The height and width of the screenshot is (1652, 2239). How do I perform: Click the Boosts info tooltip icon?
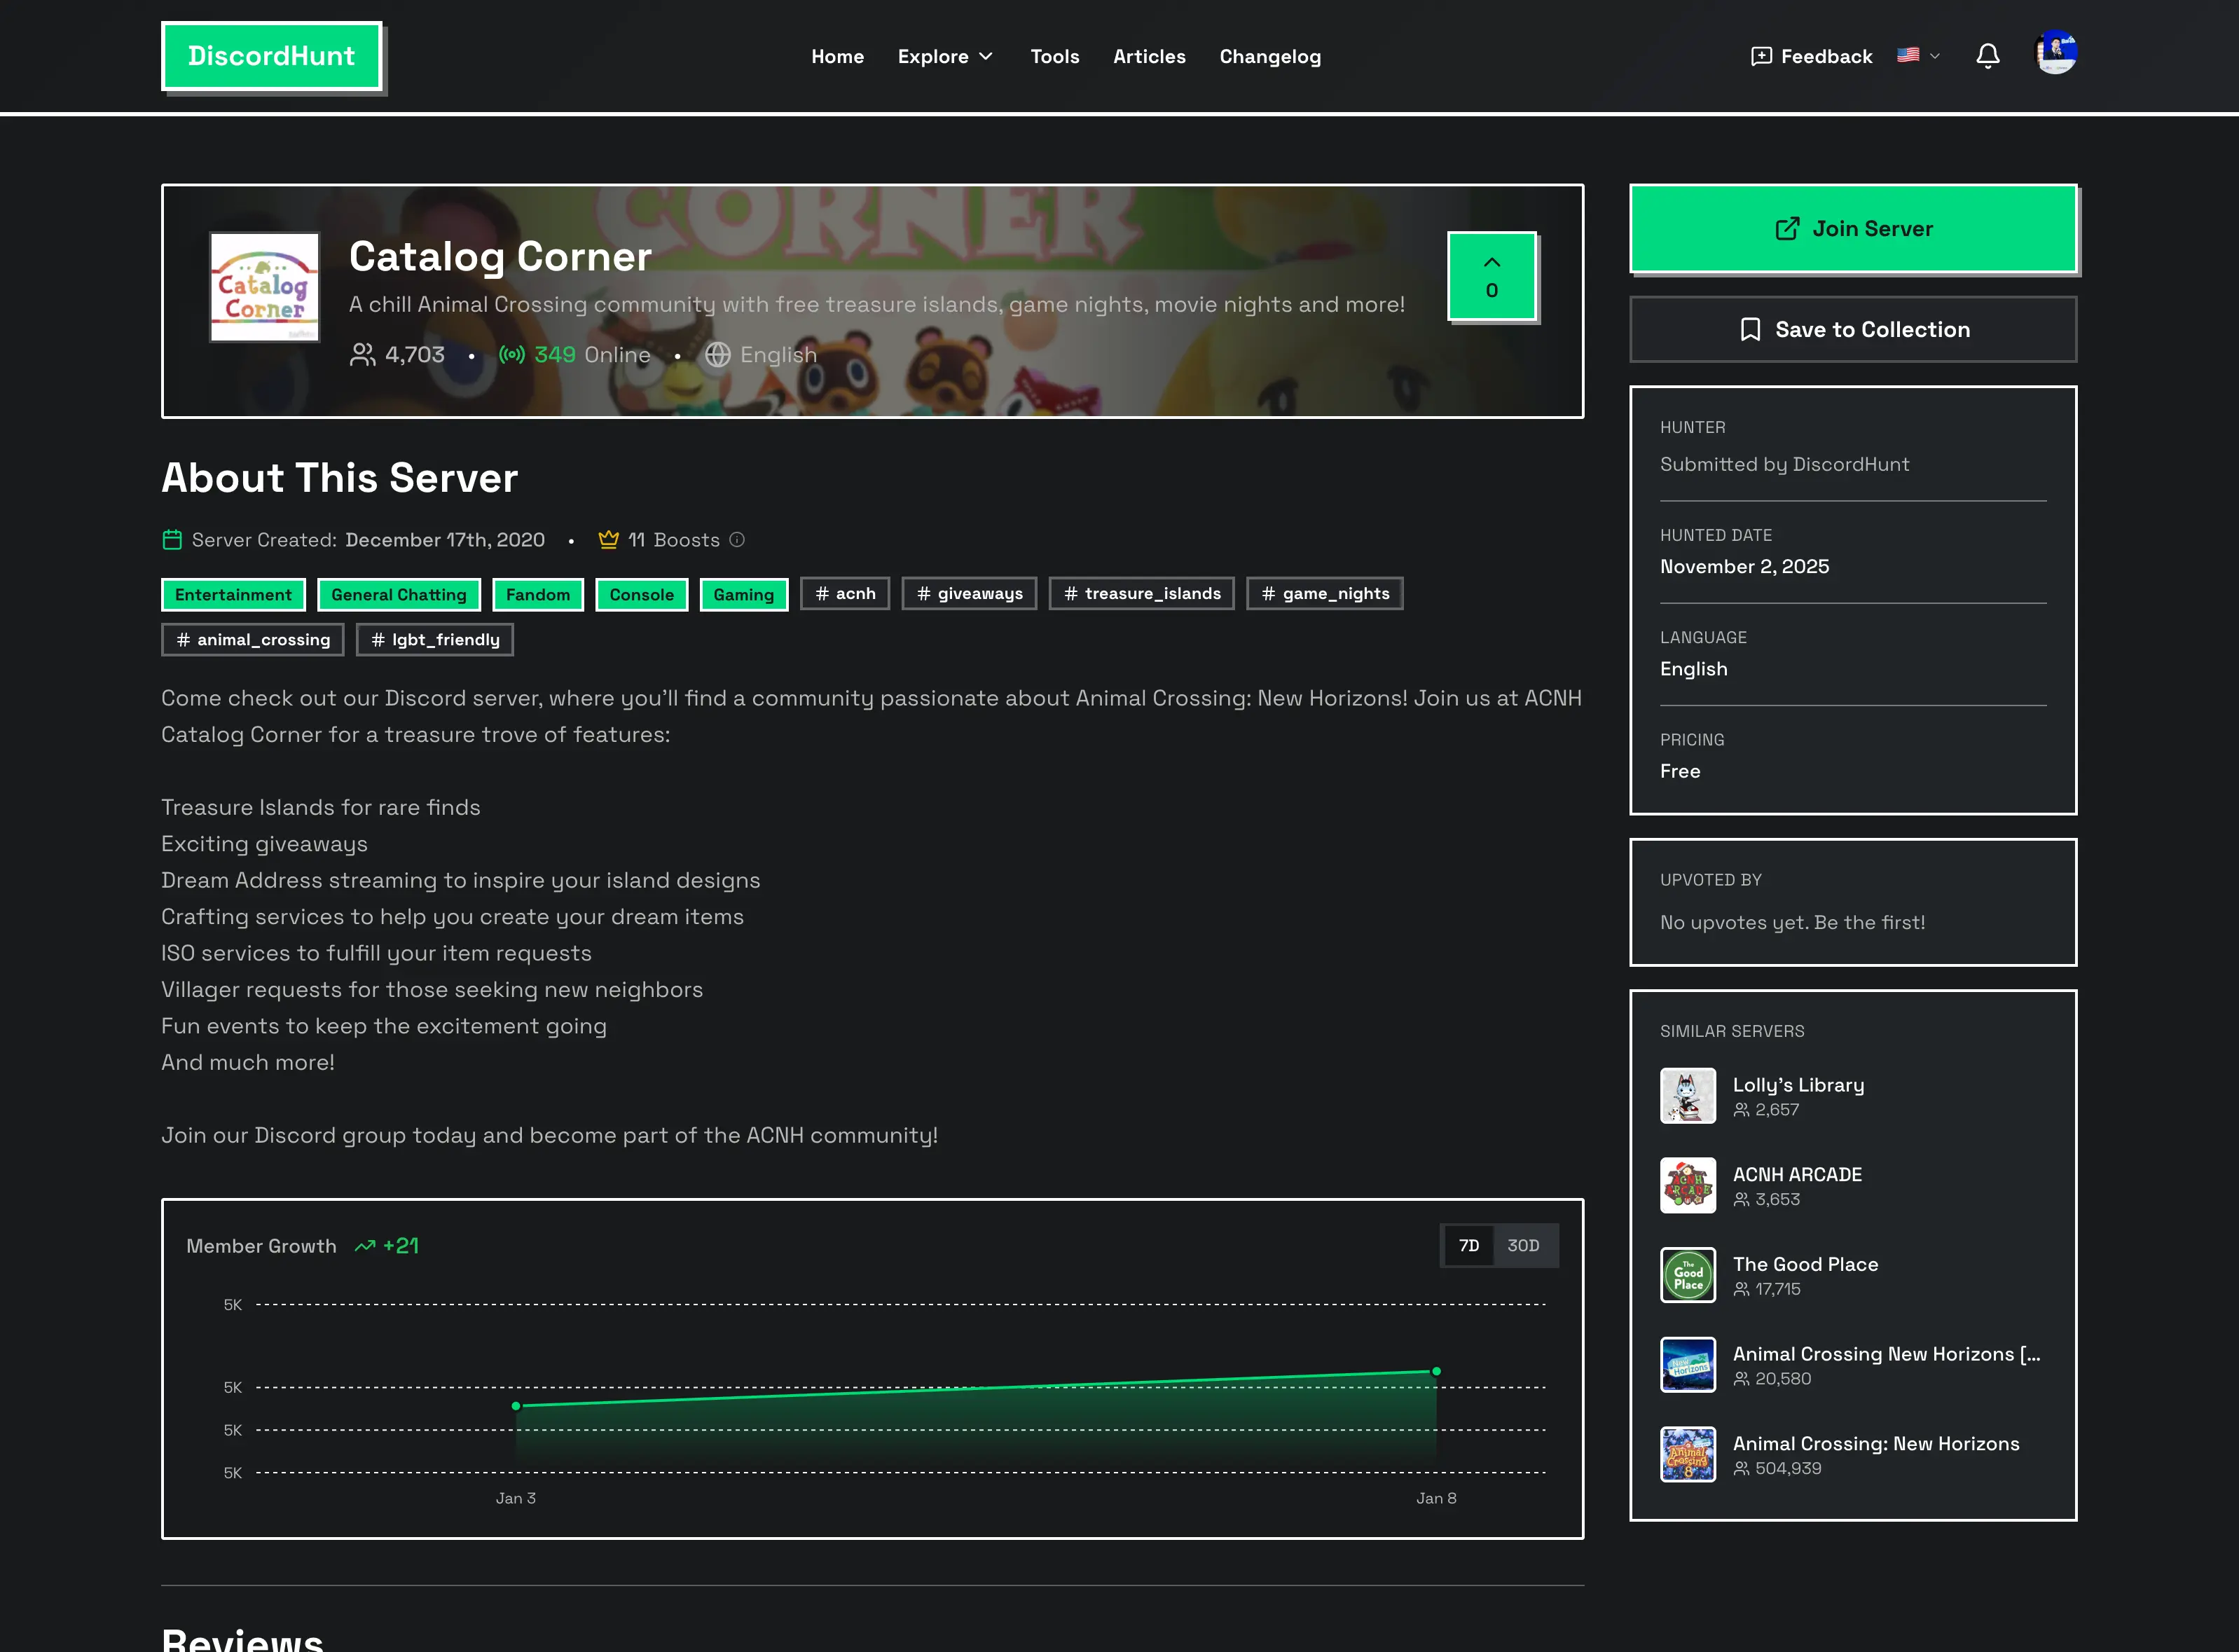tap(737, 540)
